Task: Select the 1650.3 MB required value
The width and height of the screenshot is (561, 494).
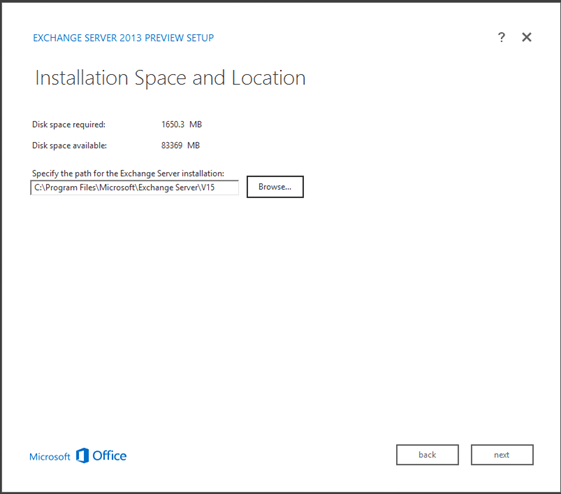Action: coord(182,124)
